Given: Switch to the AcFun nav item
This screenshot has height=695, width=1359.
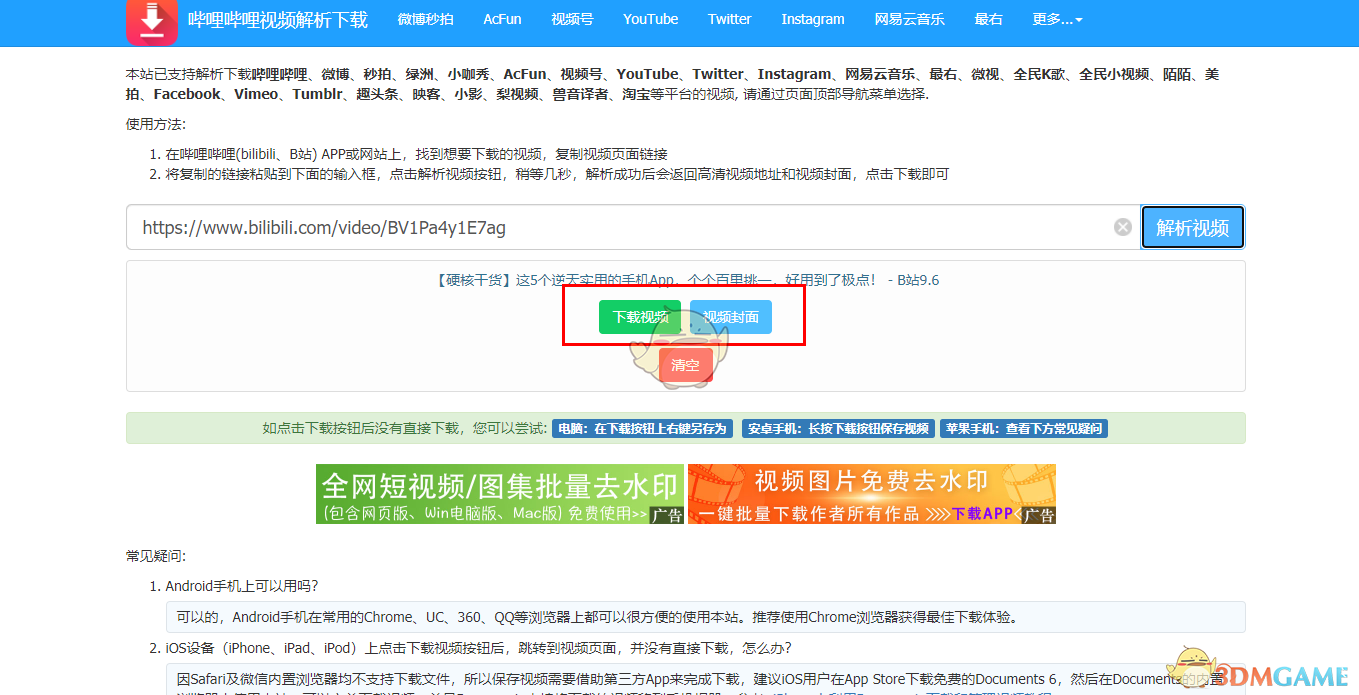Looking at the screenshot, I should tap(502, 19).
